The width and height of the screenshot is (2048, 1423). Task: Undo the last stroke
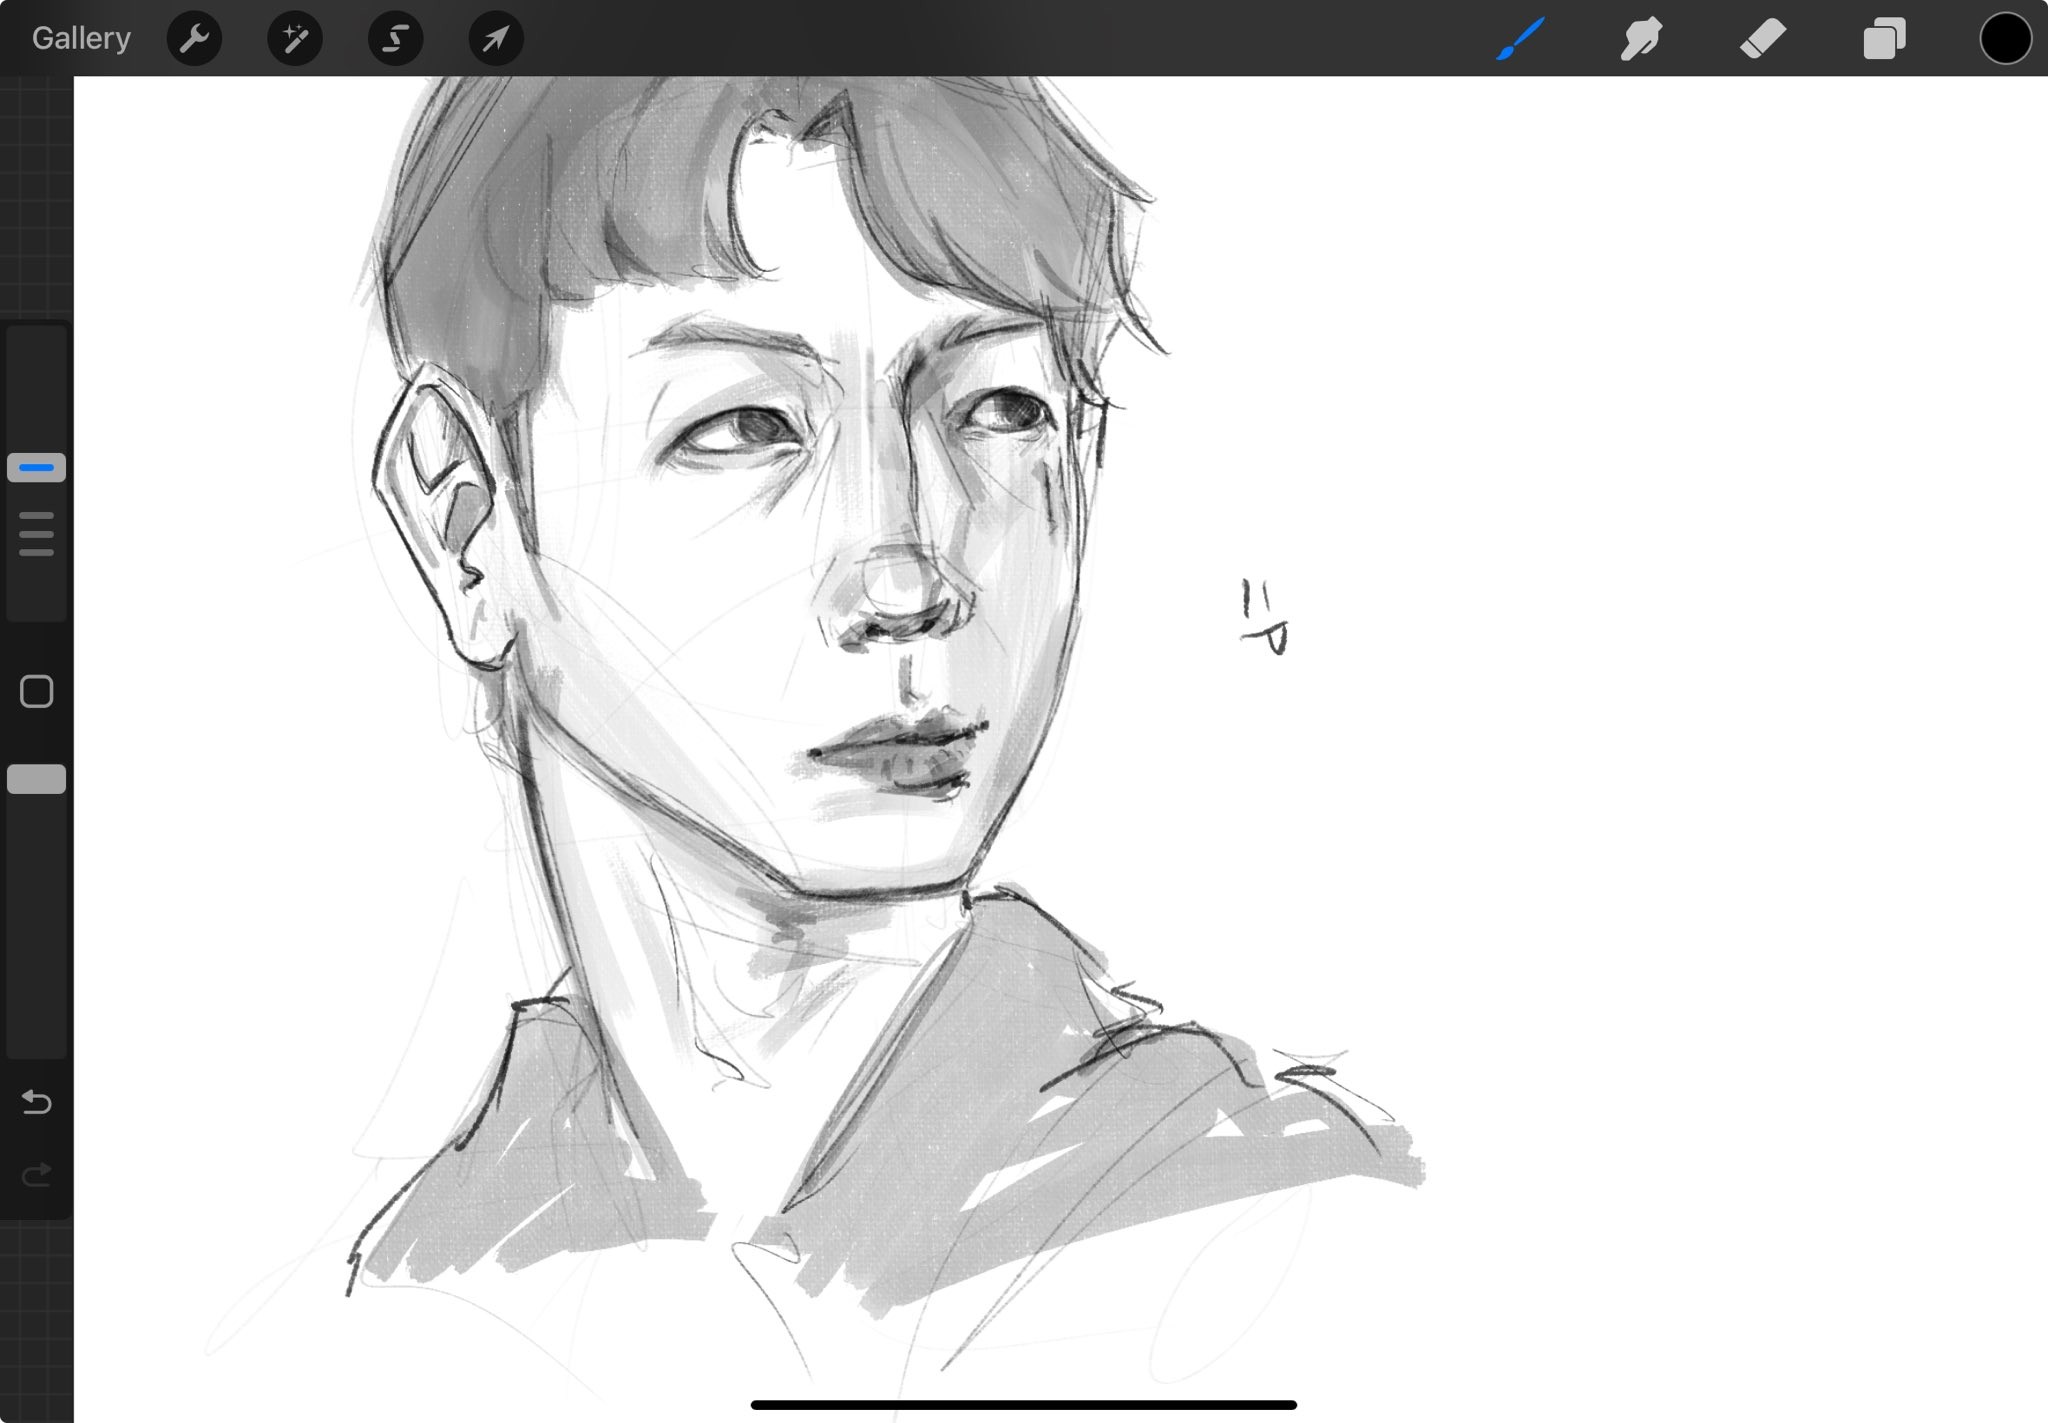[x=37, y=1102]
